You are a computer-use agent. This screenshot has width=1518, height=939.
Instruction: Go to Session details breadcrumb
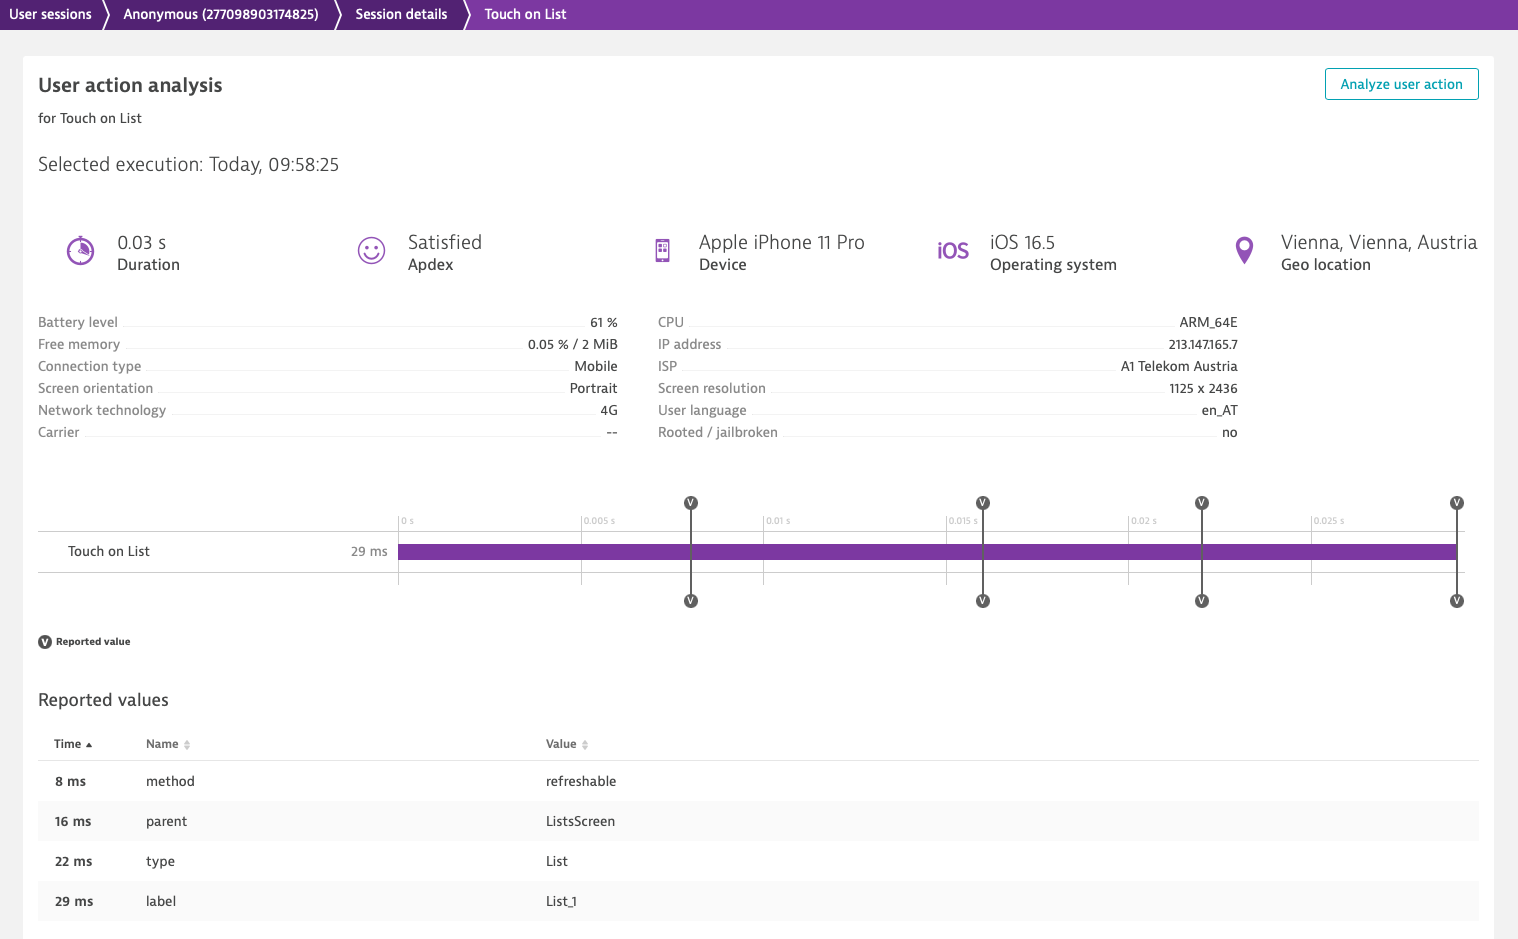pyautogui.click(x=401, y=14)
